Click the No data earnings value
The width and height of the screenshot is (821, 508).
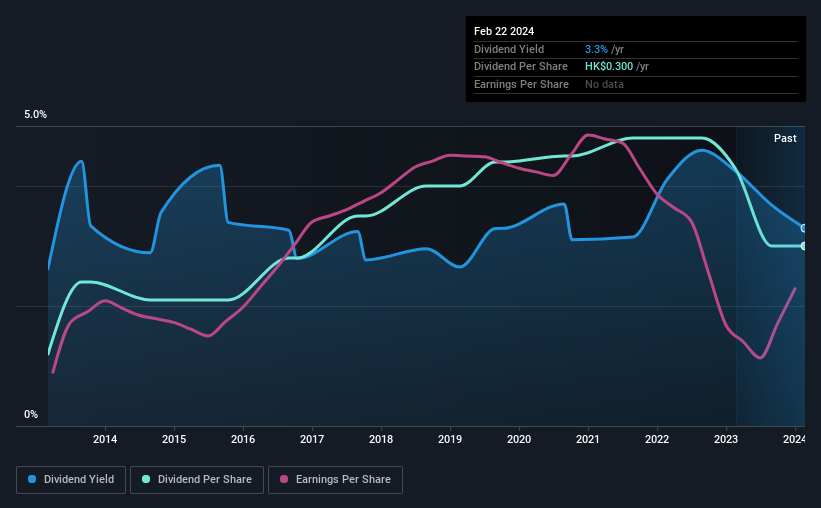(604, 84)
